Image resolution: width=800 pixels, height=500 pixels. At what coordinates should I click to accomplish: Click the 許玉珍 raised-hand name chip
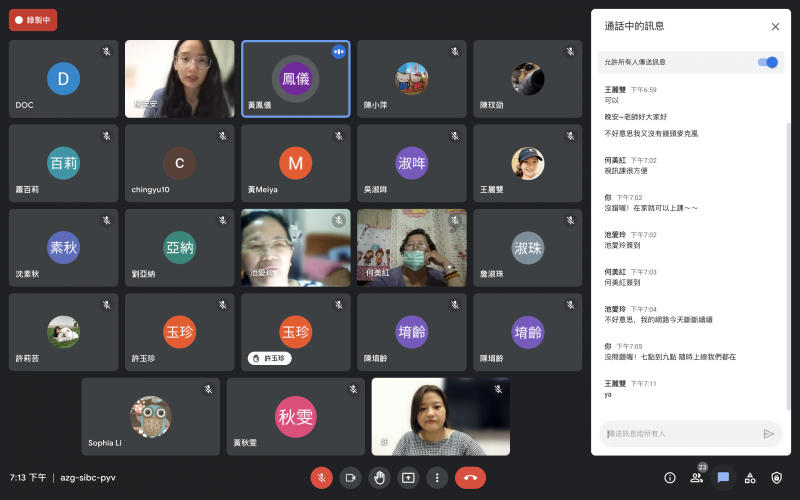tap(270, 358)
